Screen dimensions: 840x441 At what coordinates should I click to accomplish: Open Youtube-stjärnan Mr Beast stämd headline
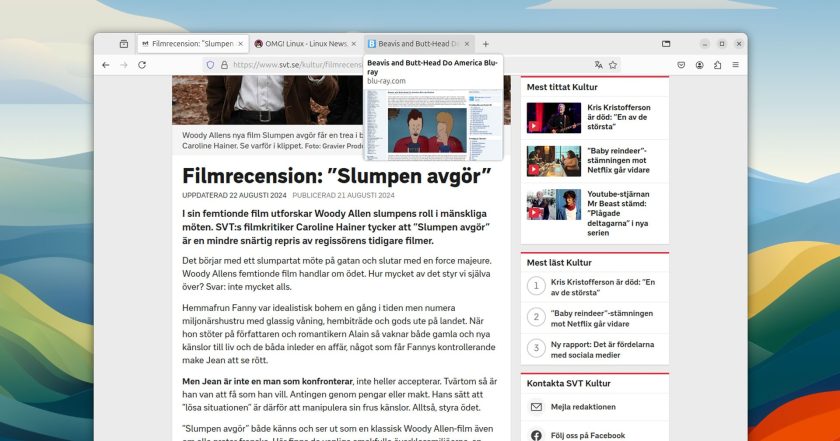coord(618,213)
